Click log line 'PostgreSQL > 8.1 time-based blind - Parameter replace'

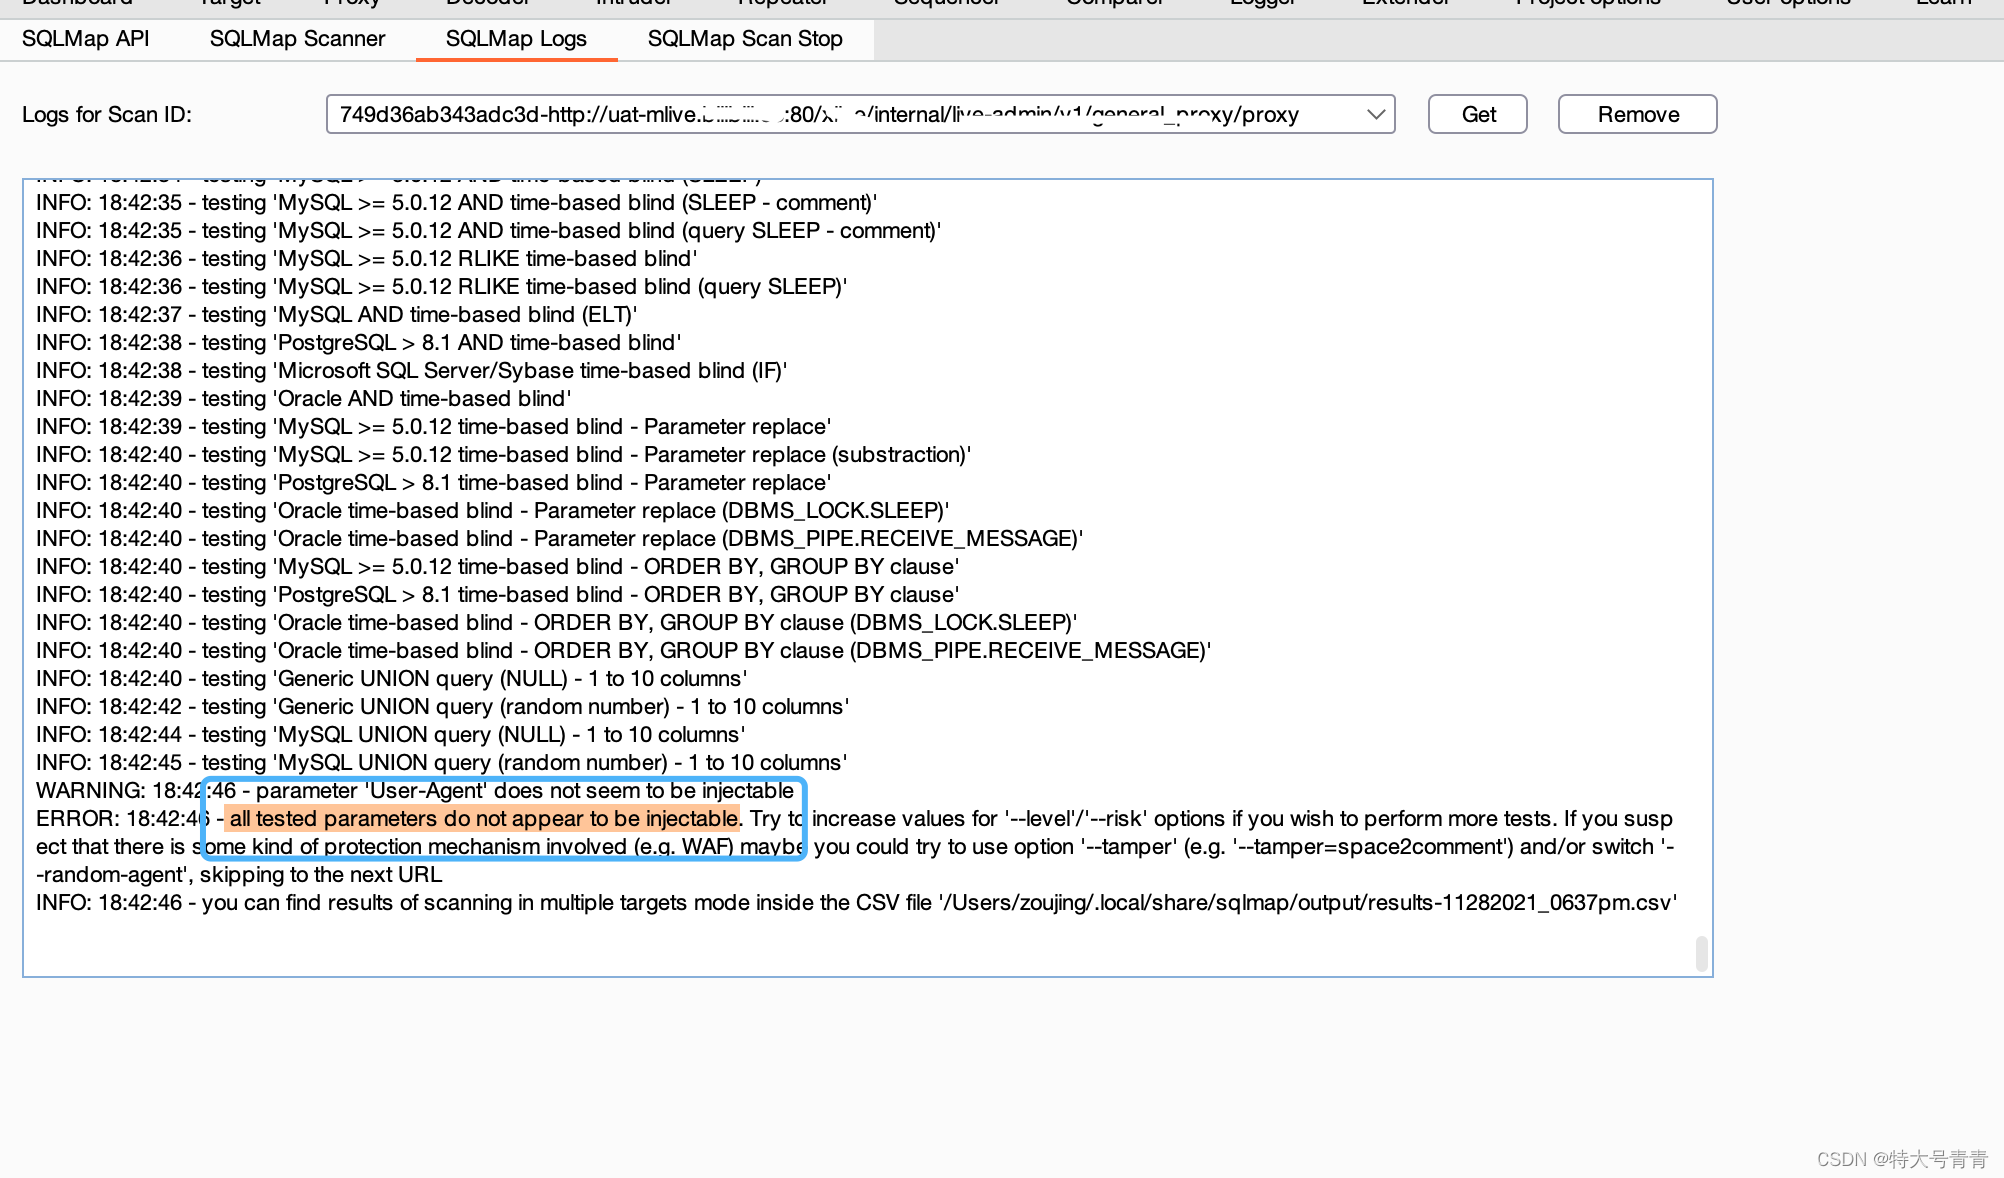tap(434, 483)
